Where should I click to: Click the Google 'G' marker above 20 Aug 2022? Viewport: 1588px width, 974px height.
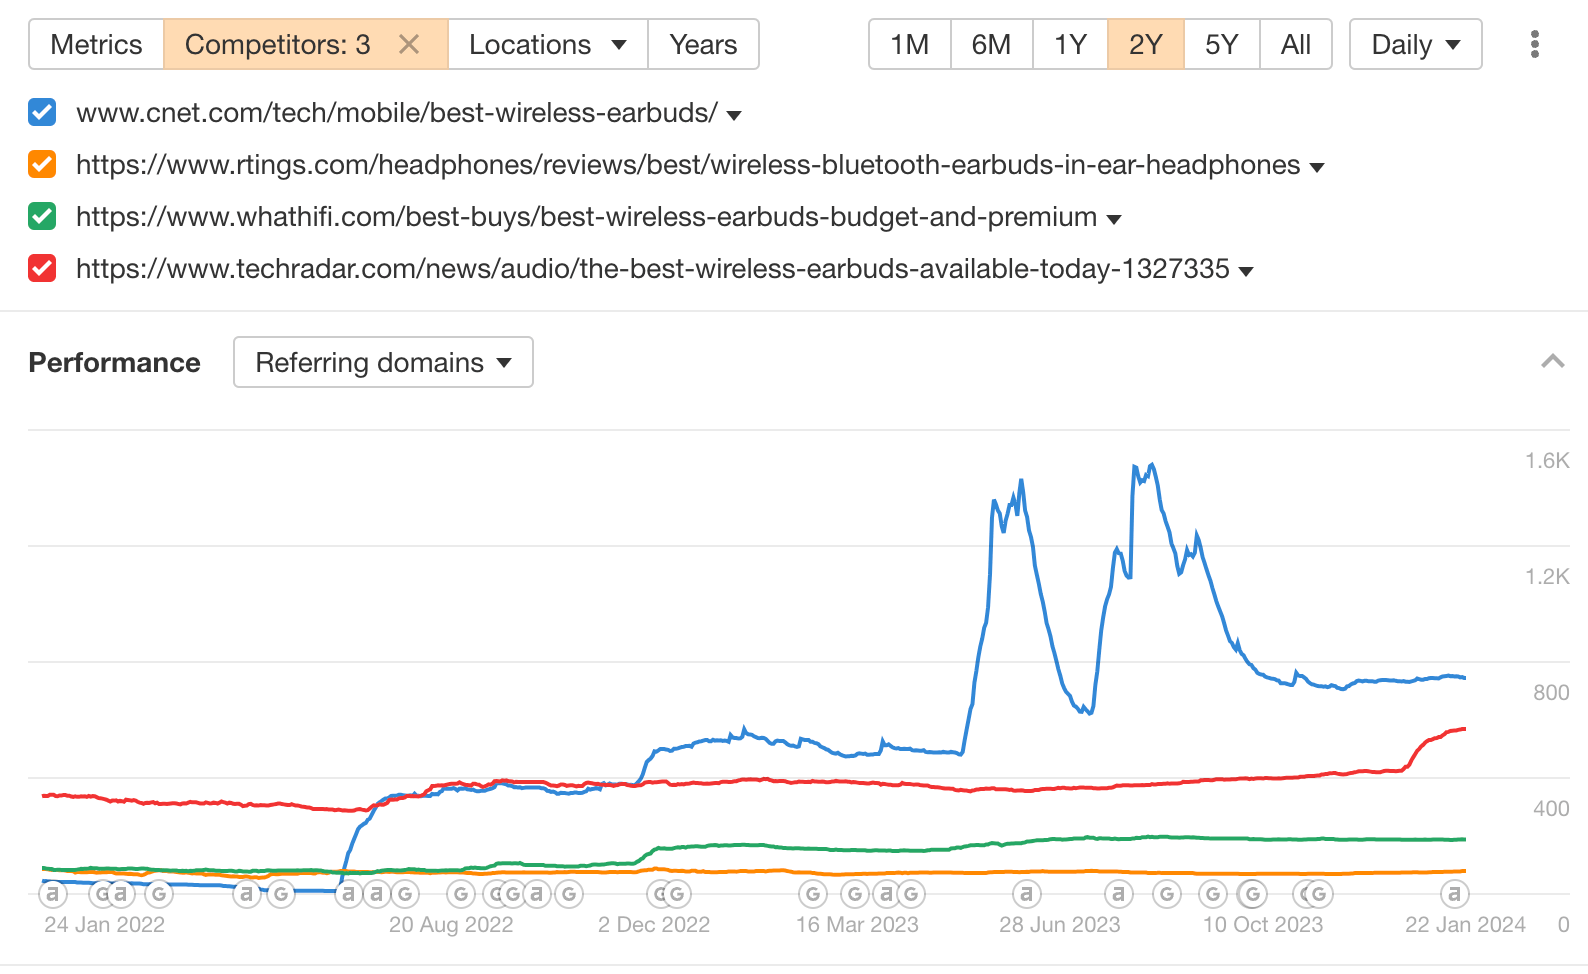[460, 893]
